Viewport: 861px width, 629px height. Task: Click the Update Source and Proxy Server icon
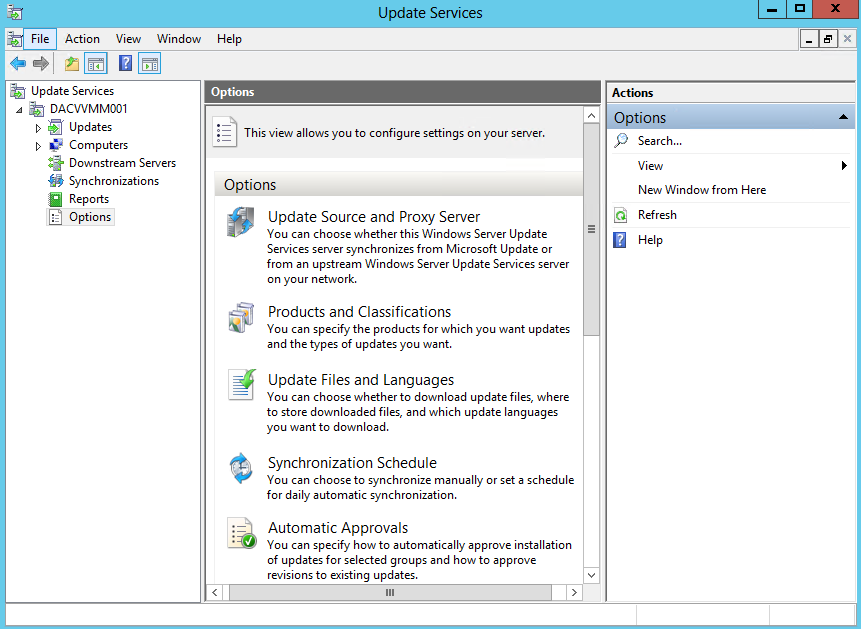(241, 222)
